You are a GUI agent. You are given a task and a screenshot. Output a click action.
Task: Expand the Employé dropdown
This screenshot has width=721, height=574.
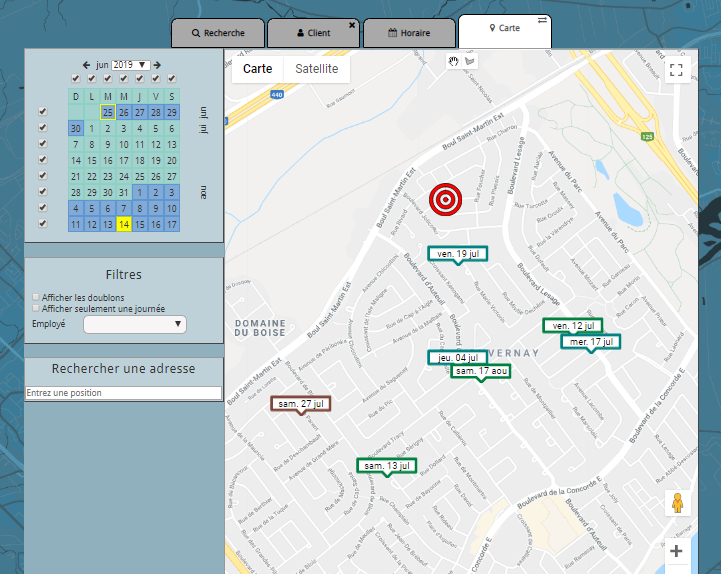[x=135, y=324]
